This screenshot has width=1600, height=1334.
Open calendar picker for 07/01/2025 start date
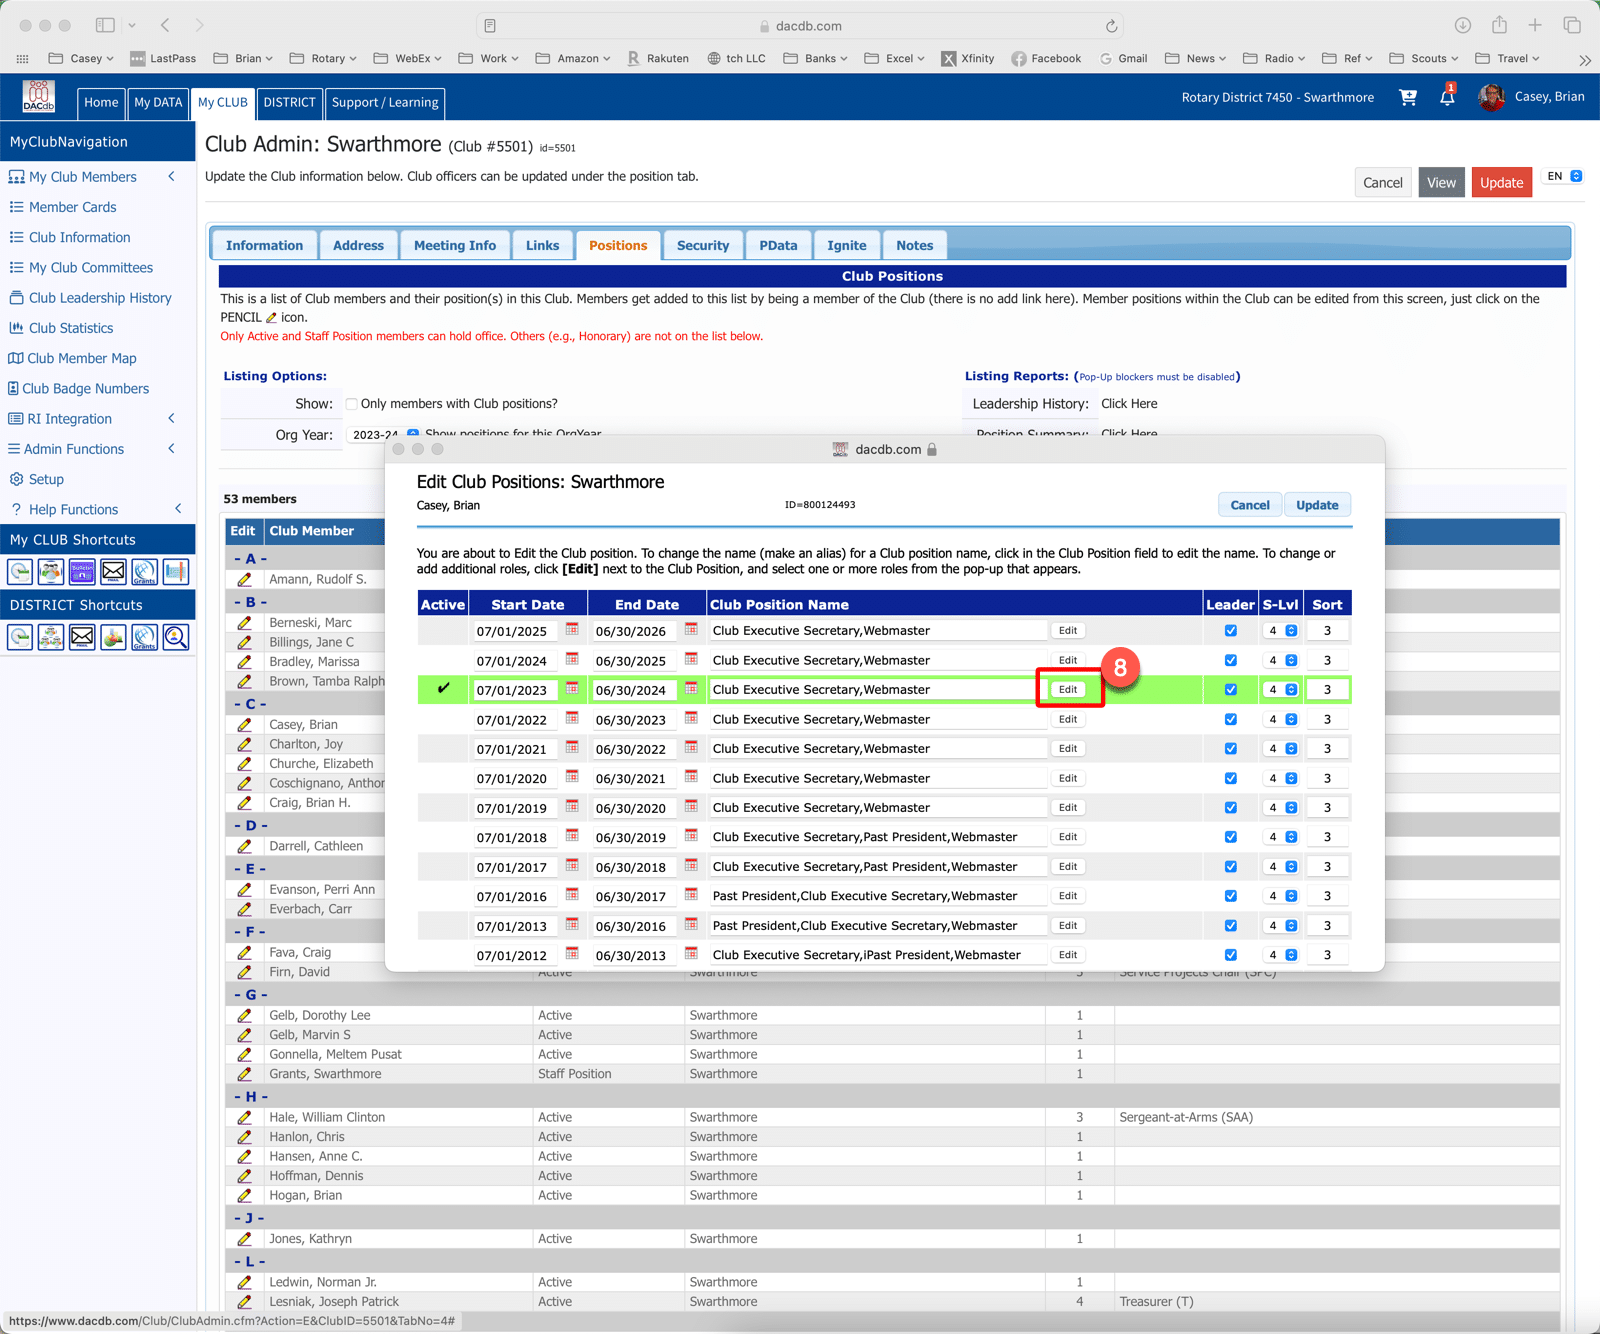572,630
